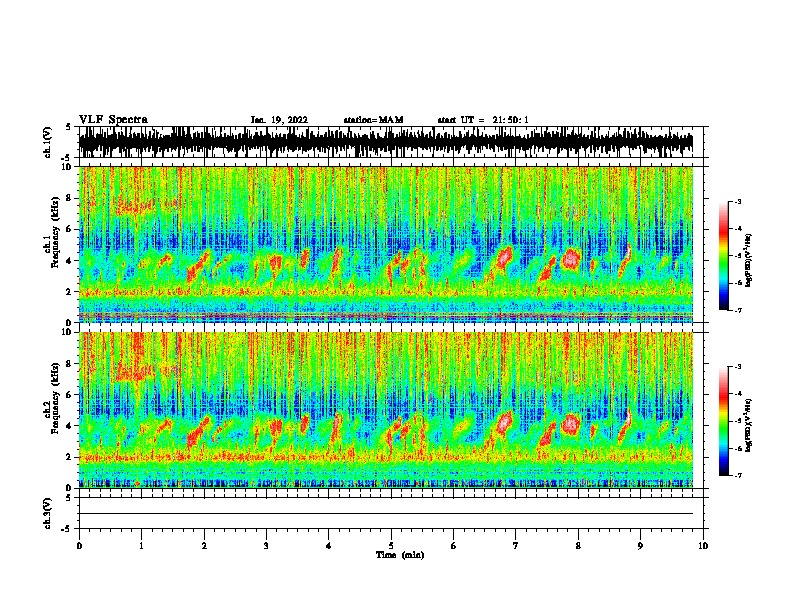Click the ch.2 spectrogram color scale bar
The width and height of the screenshot is (792, 612).
724,421
